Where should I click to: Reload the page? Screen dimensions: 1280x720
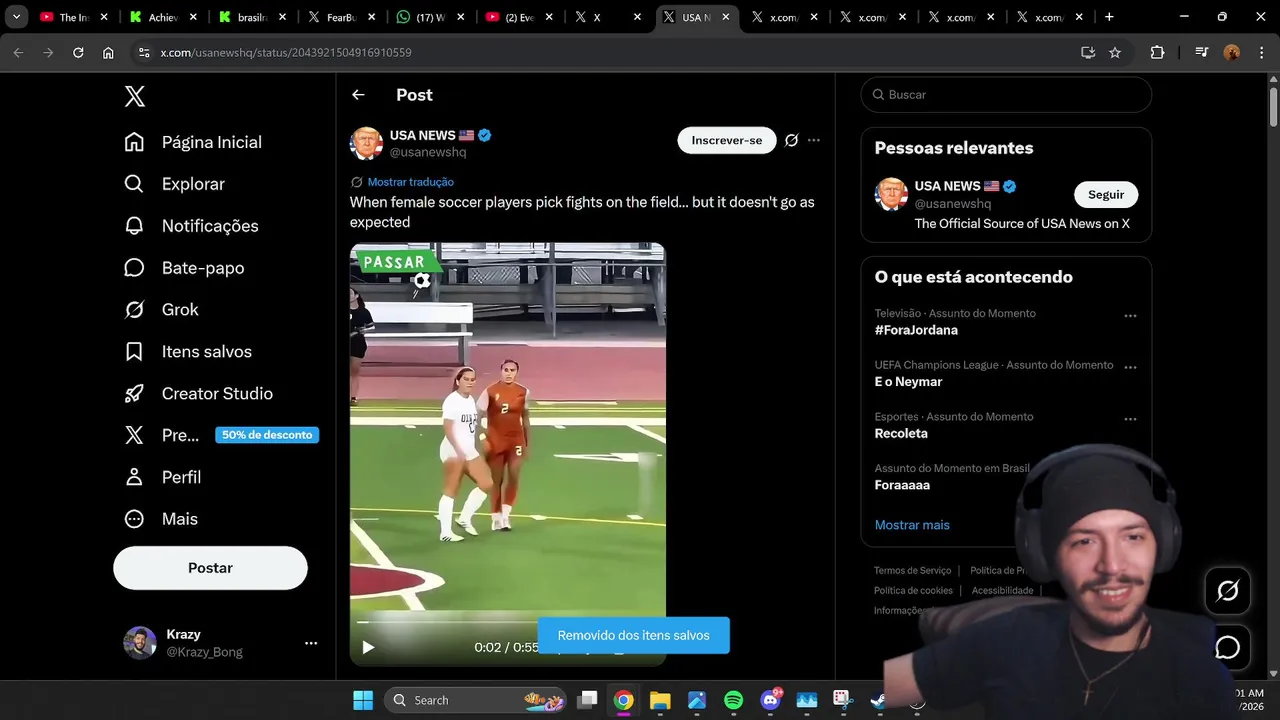(x=78, y=52)
